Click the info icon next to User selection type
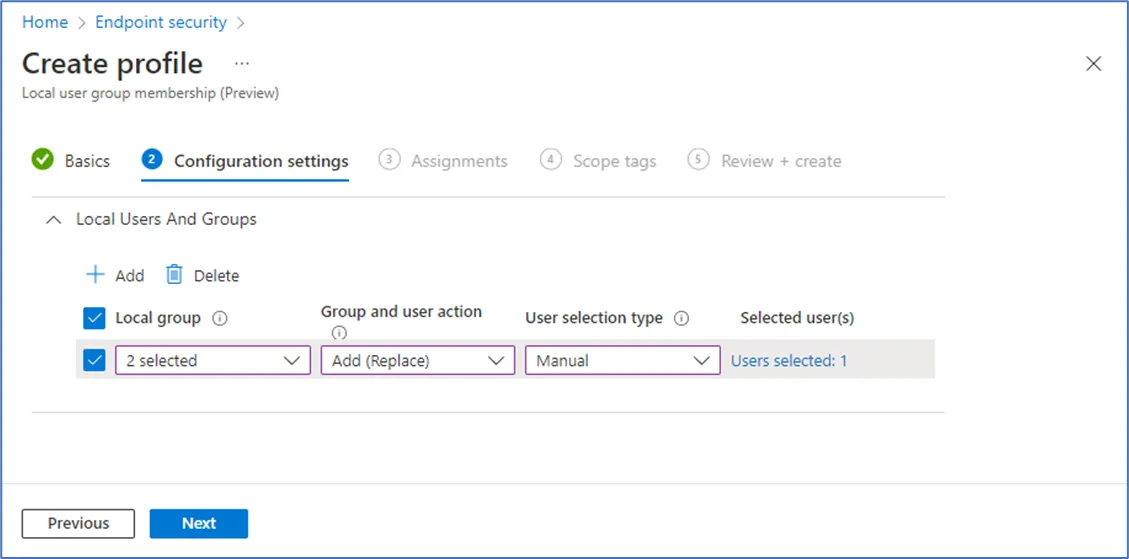1129x559 pixels. coord(682,318)
